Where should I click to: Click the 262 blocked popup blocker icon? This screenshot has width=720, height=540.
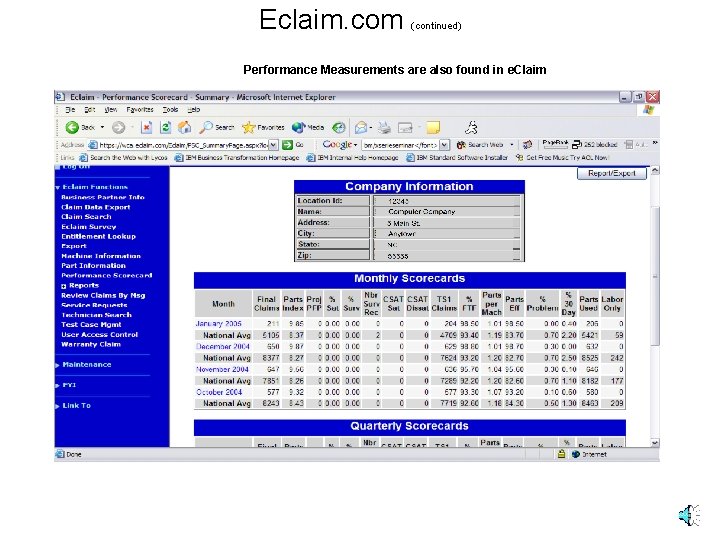[594, 145]
